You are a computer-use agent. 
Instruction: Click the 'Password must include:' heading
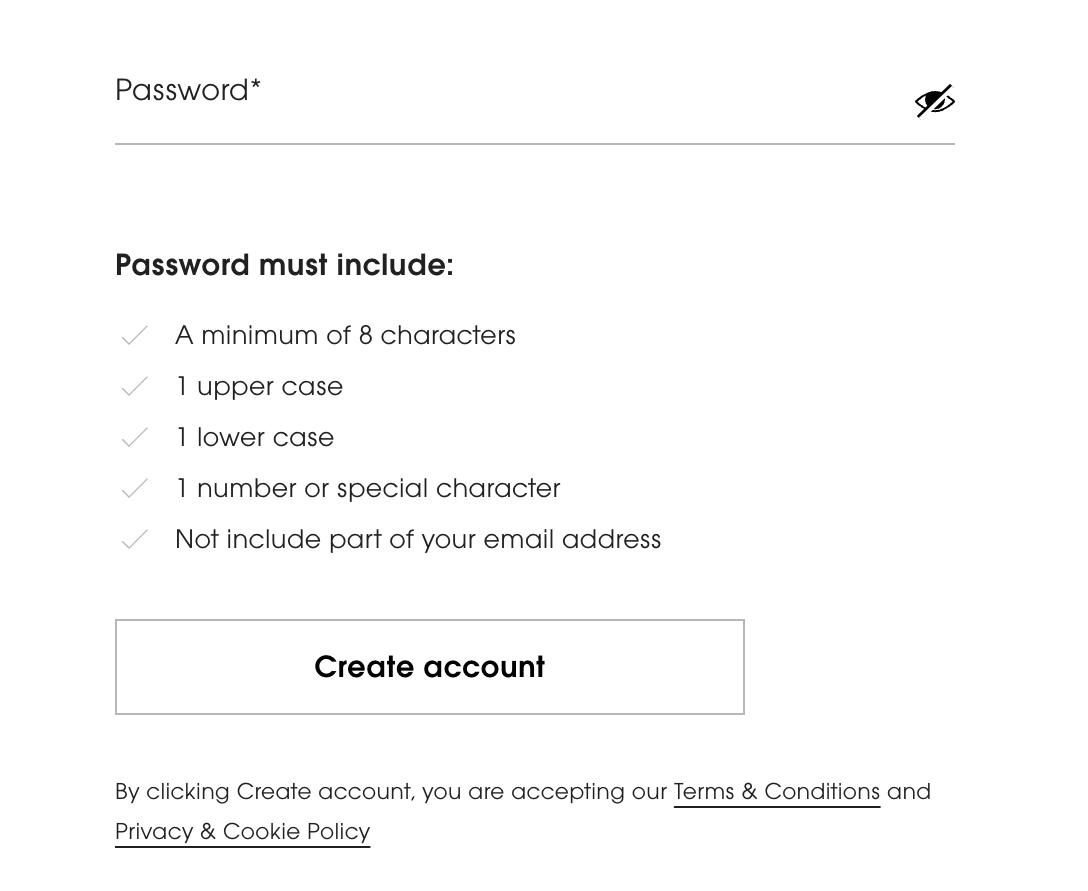(284, 265)
